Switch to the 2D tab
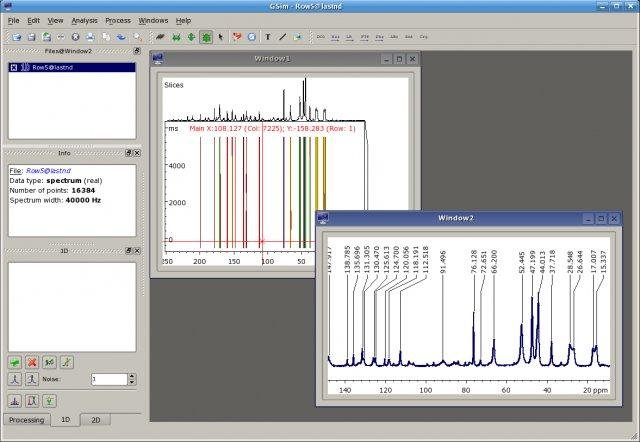Image resolution: width=640 pixels, height=442 pixels. tap(96, 420)
